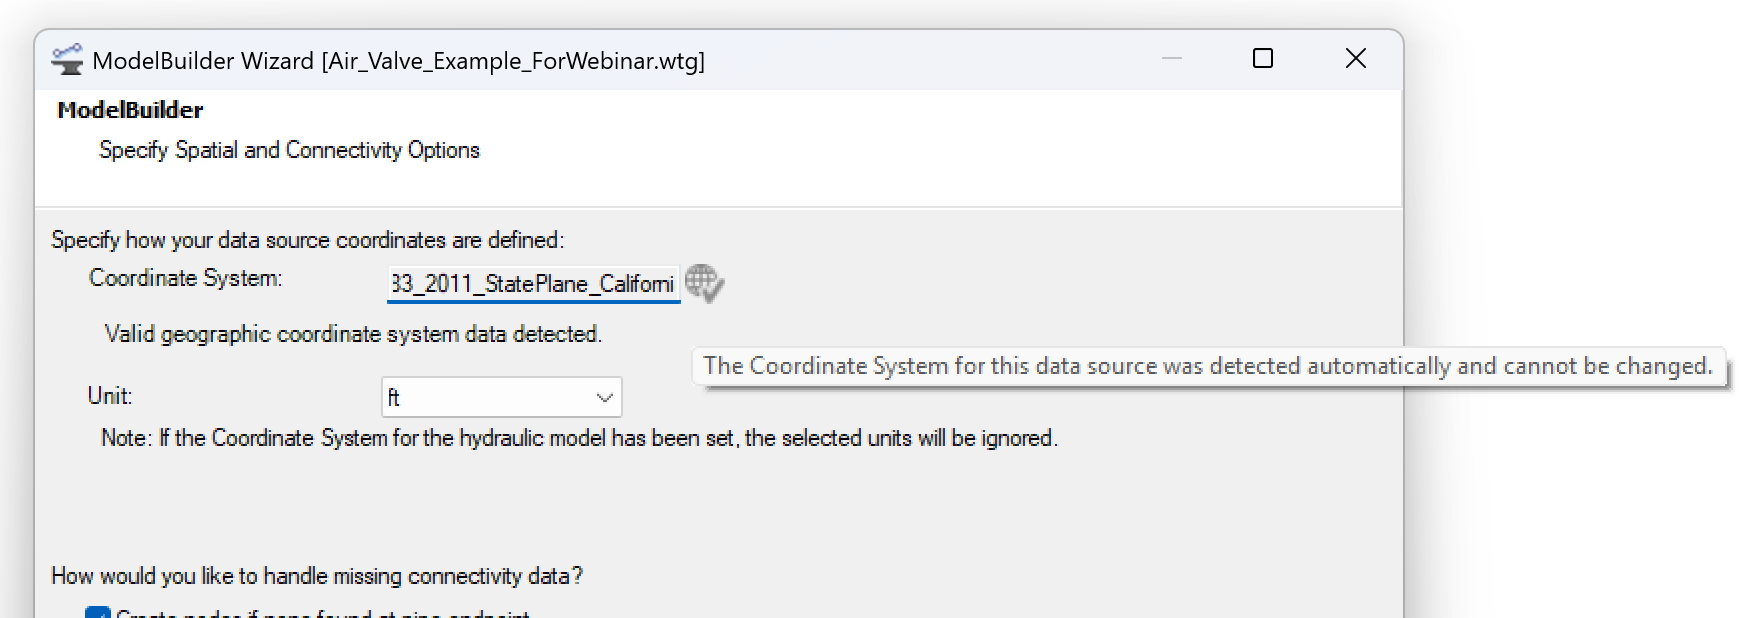Minimize the ModelBuilder Wizard window

click(x=1172, y=59)
